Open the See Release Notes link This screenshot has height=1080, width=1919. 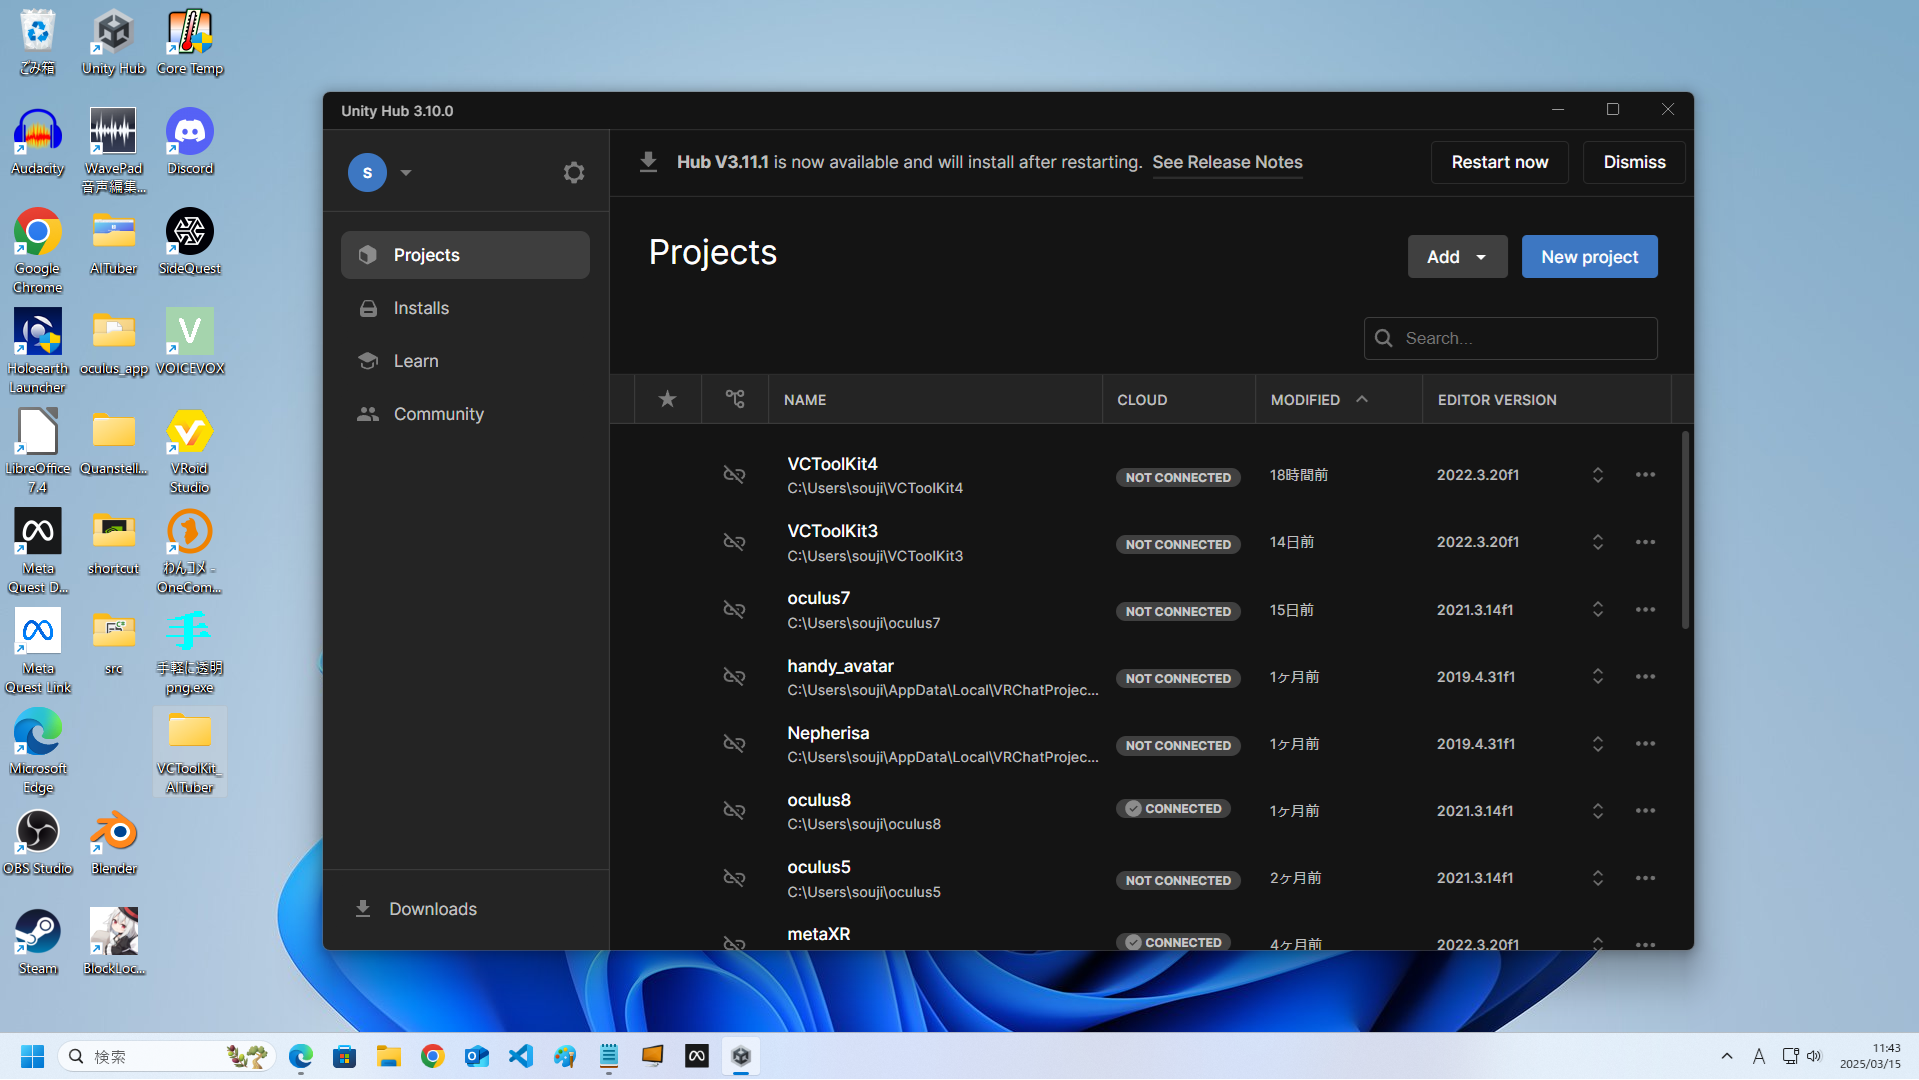click(1227, 162)
